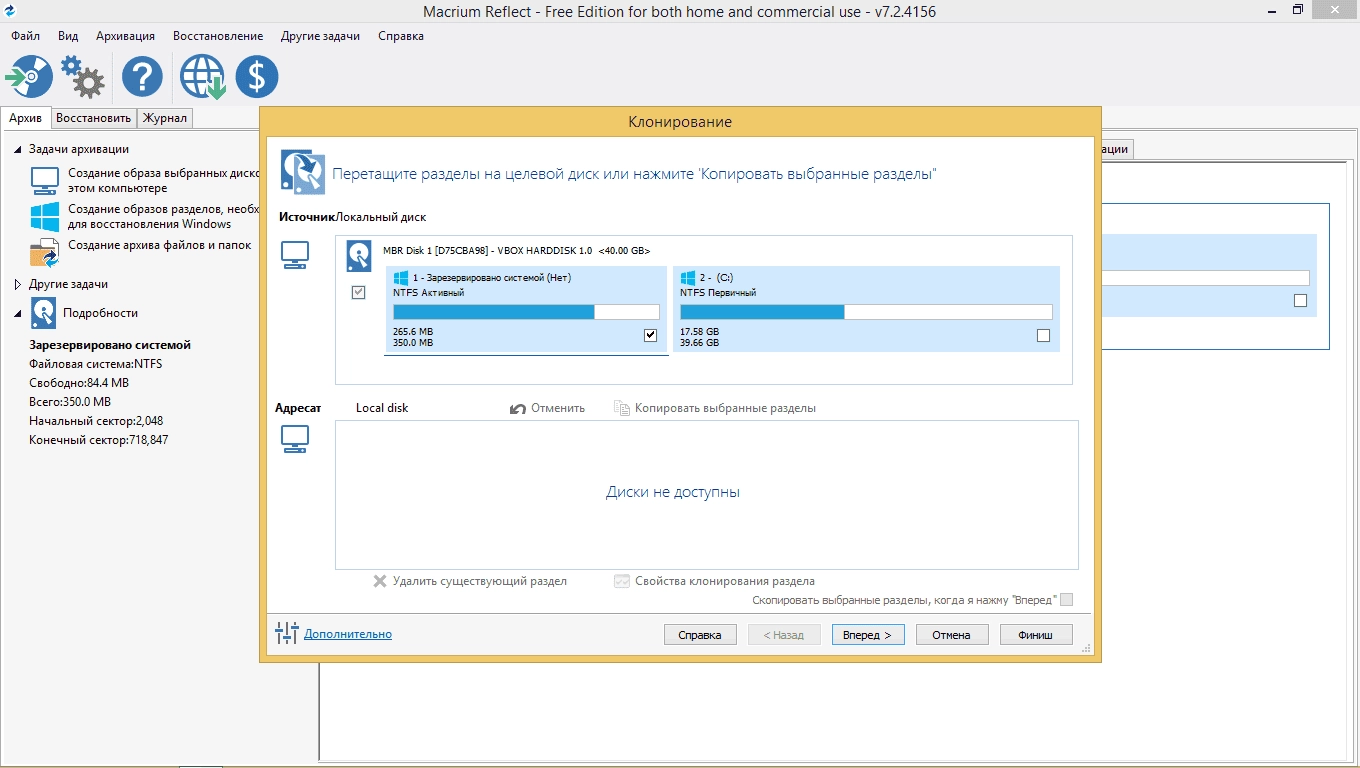Viewport: 1360px width, 768px height.
Task: Click the properties icon for Свойства клонирования раздела
Action: pyautogui.click(x=622, y=581)
